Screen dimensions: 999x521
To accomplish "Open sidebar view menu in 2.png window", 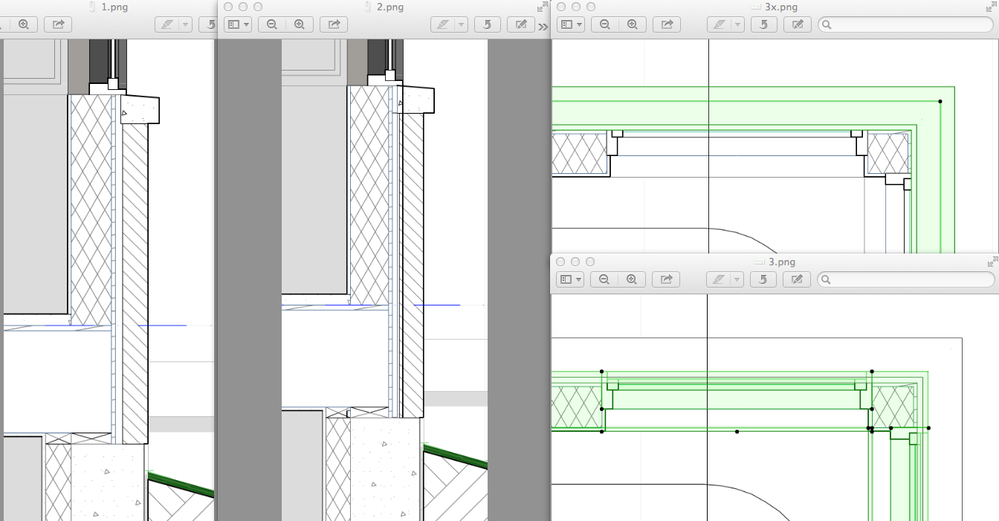I will pos(239,24).
